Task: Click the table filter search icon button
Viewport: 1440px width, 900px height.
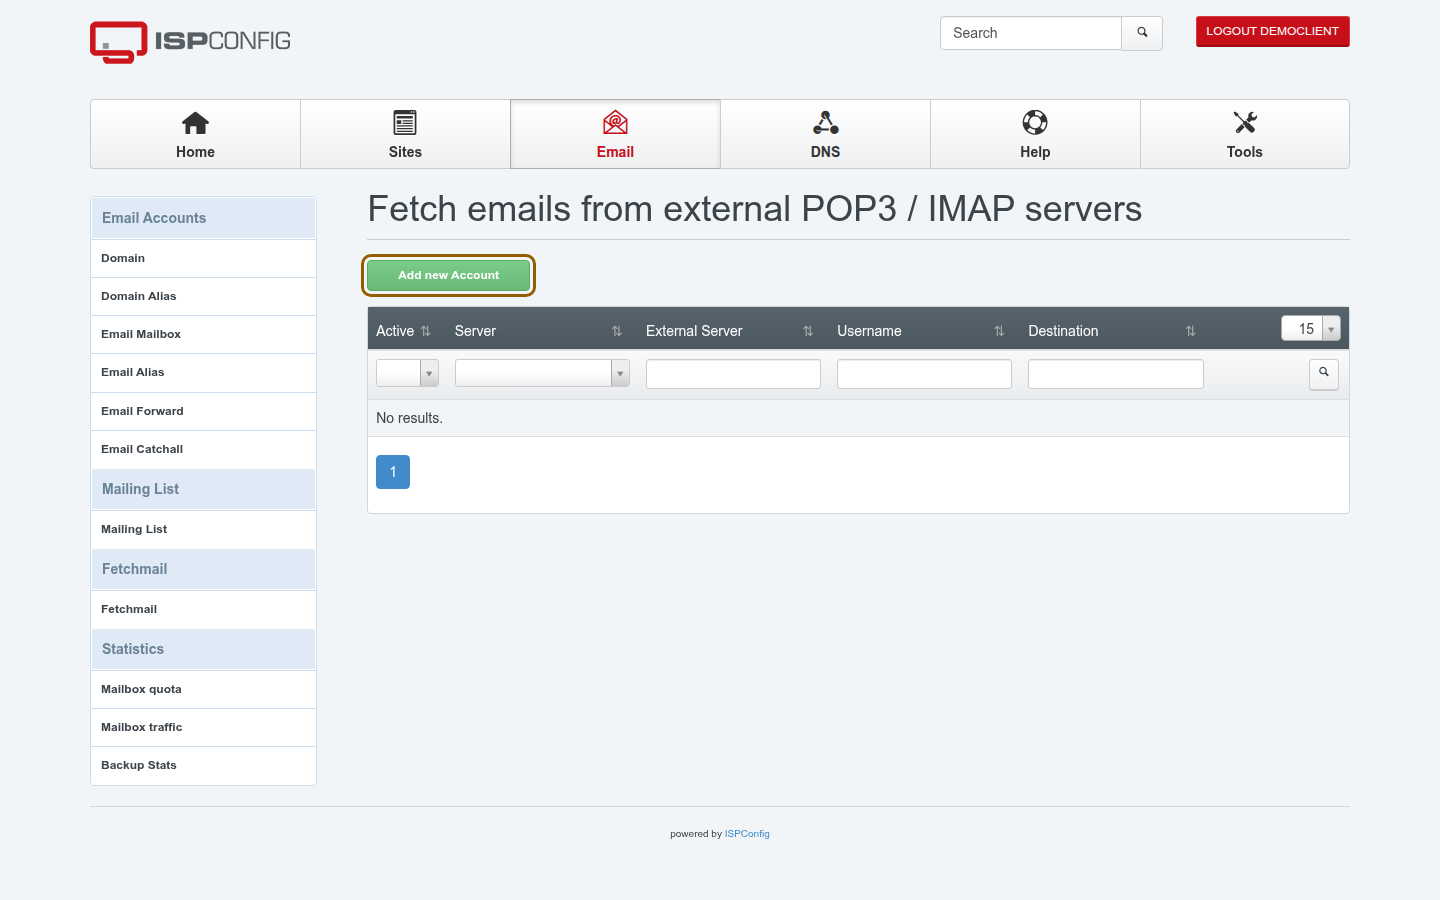Action: (1324, 374)
